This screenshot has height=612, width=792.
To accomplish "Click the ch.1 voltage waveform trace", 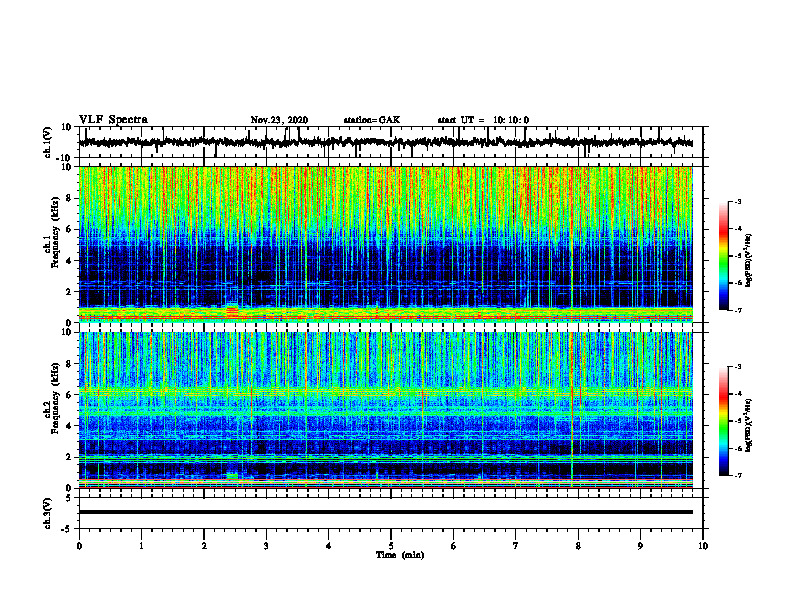I will coord(385,142).
